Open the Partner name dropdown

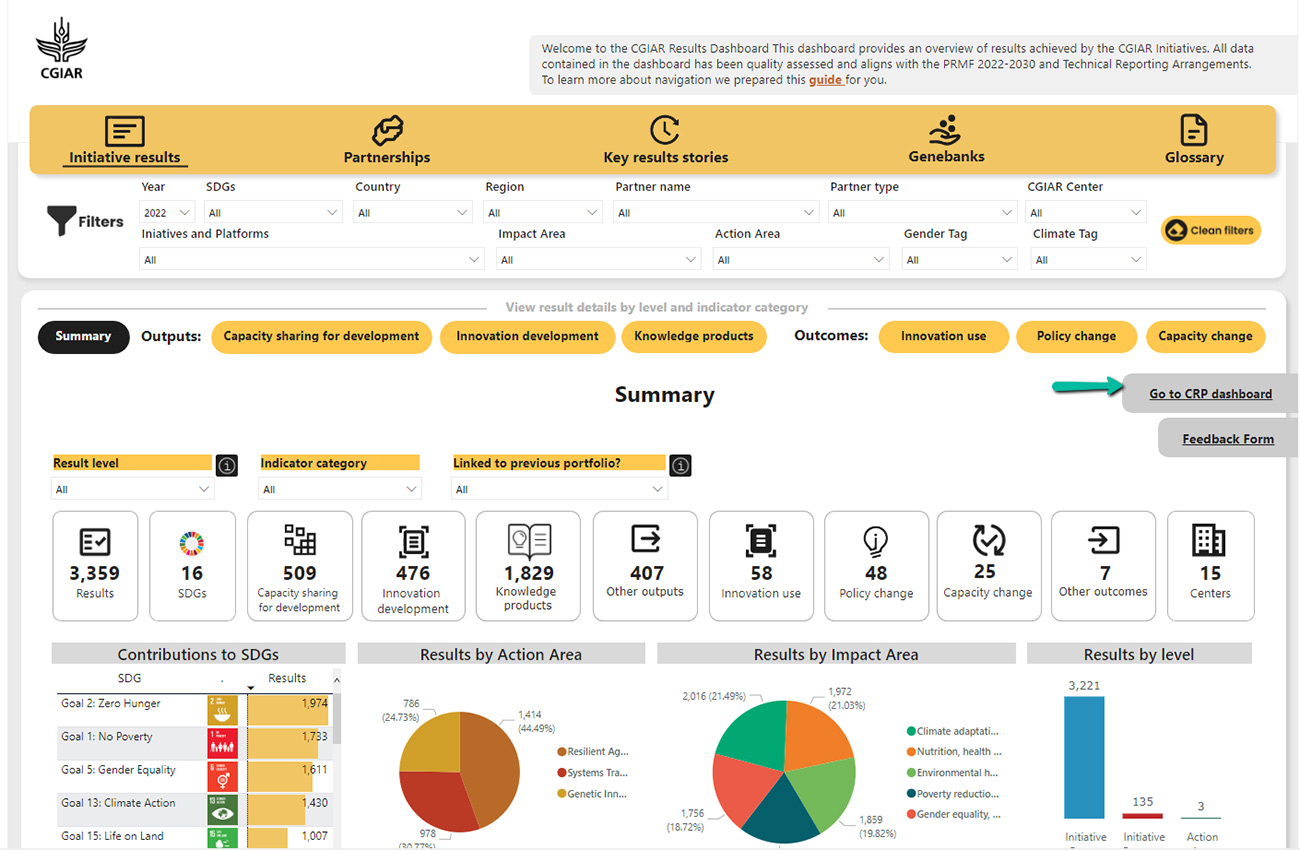tap(716, 213)
